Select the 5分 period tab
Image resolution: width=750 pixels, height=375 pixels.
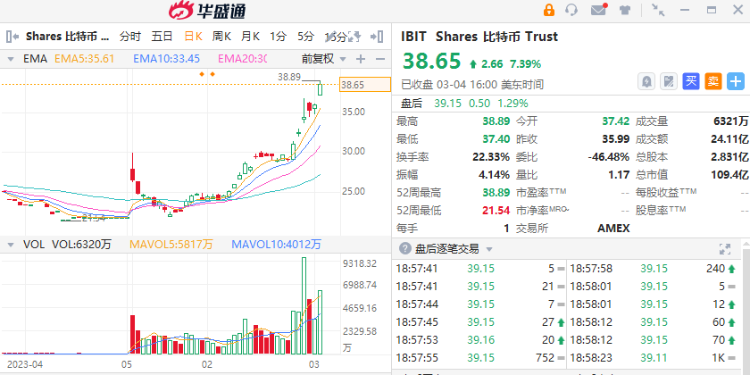306,36
